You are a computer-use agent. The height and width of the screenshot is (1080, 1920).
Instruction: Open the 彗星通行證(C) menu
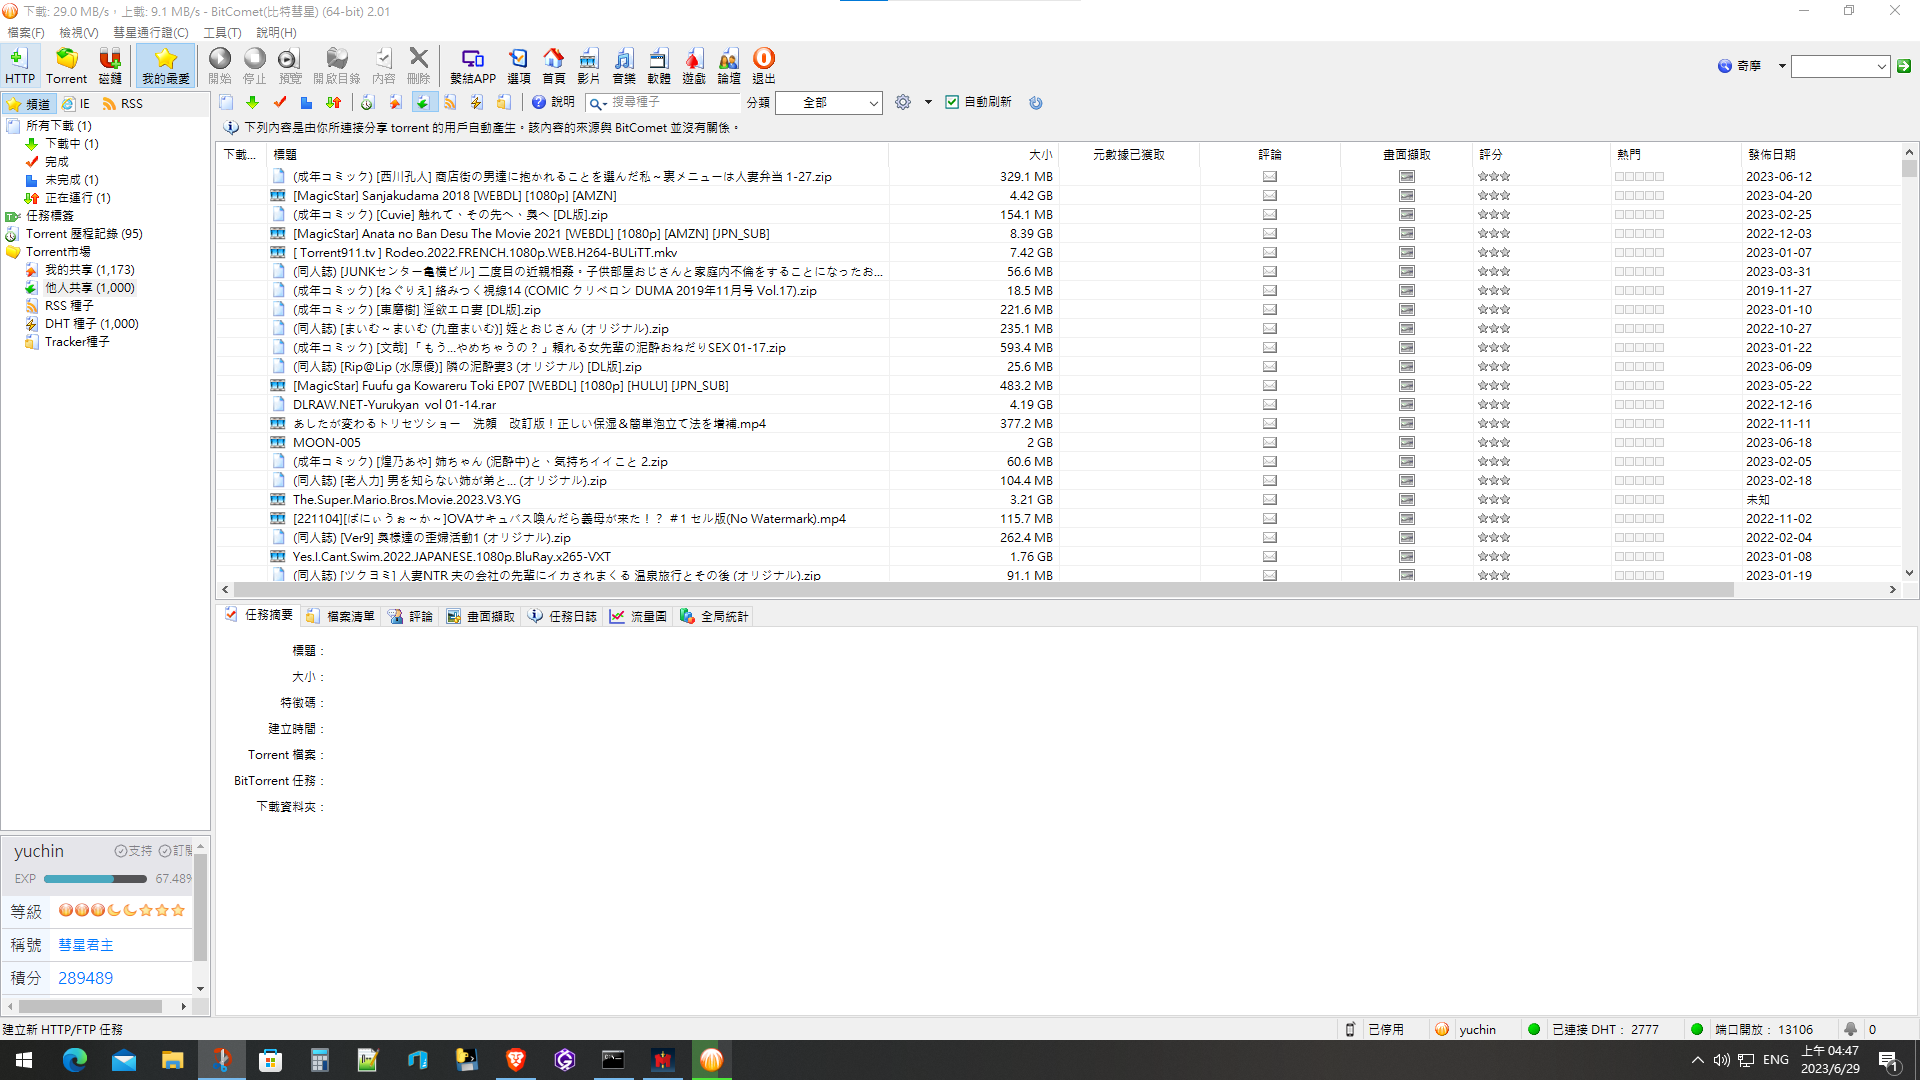pos(151,33)
